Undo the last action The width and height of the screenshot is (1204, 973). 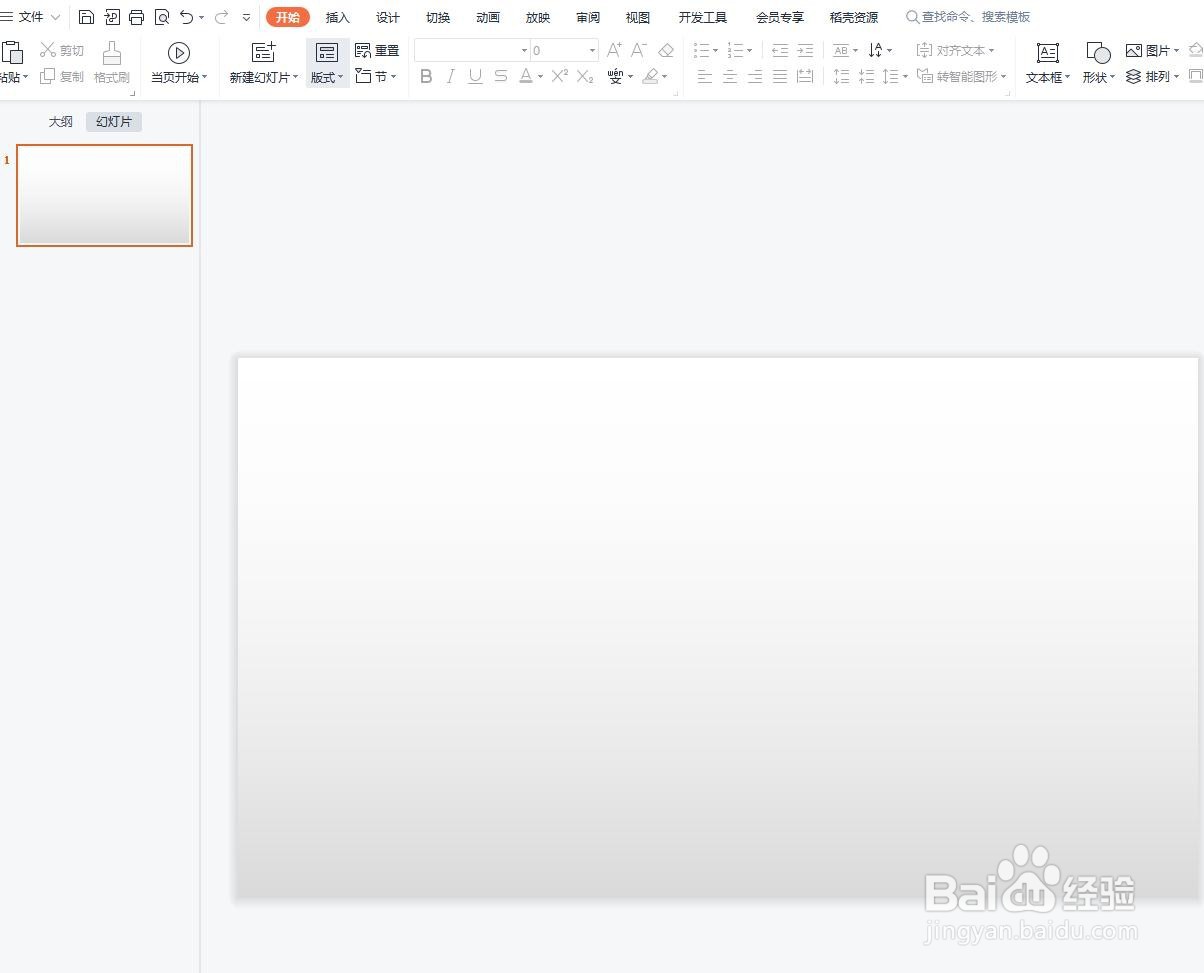click(x=186, y=16)
